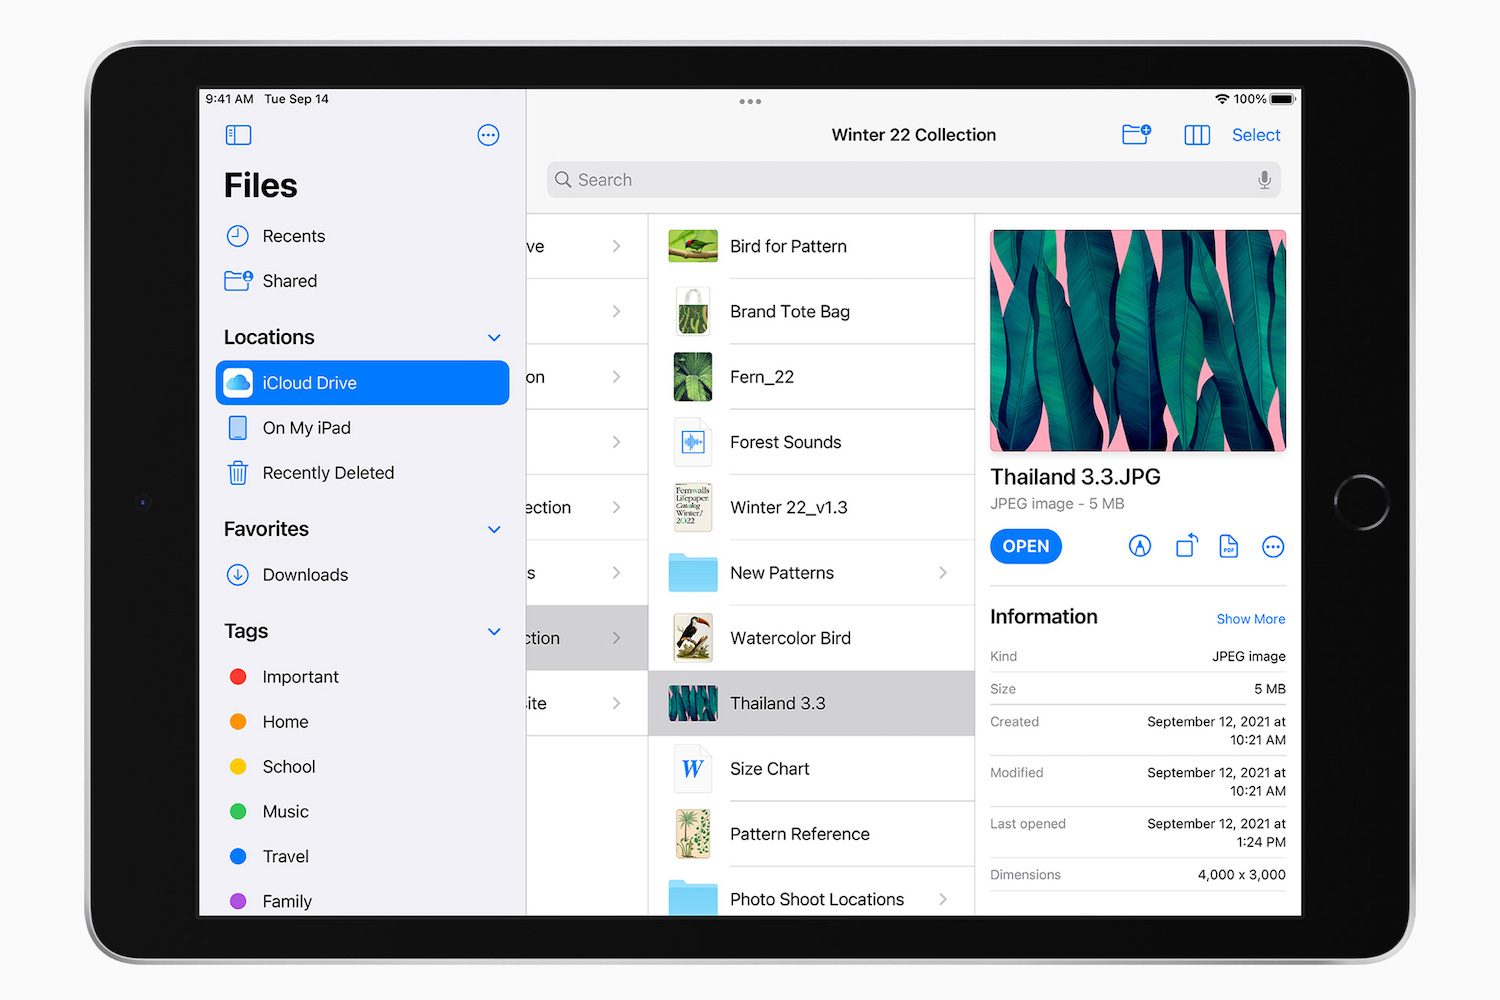Viewport: 1500px width, 1000px height.
Task: Click the Show More link
Action: (1250, 619)
